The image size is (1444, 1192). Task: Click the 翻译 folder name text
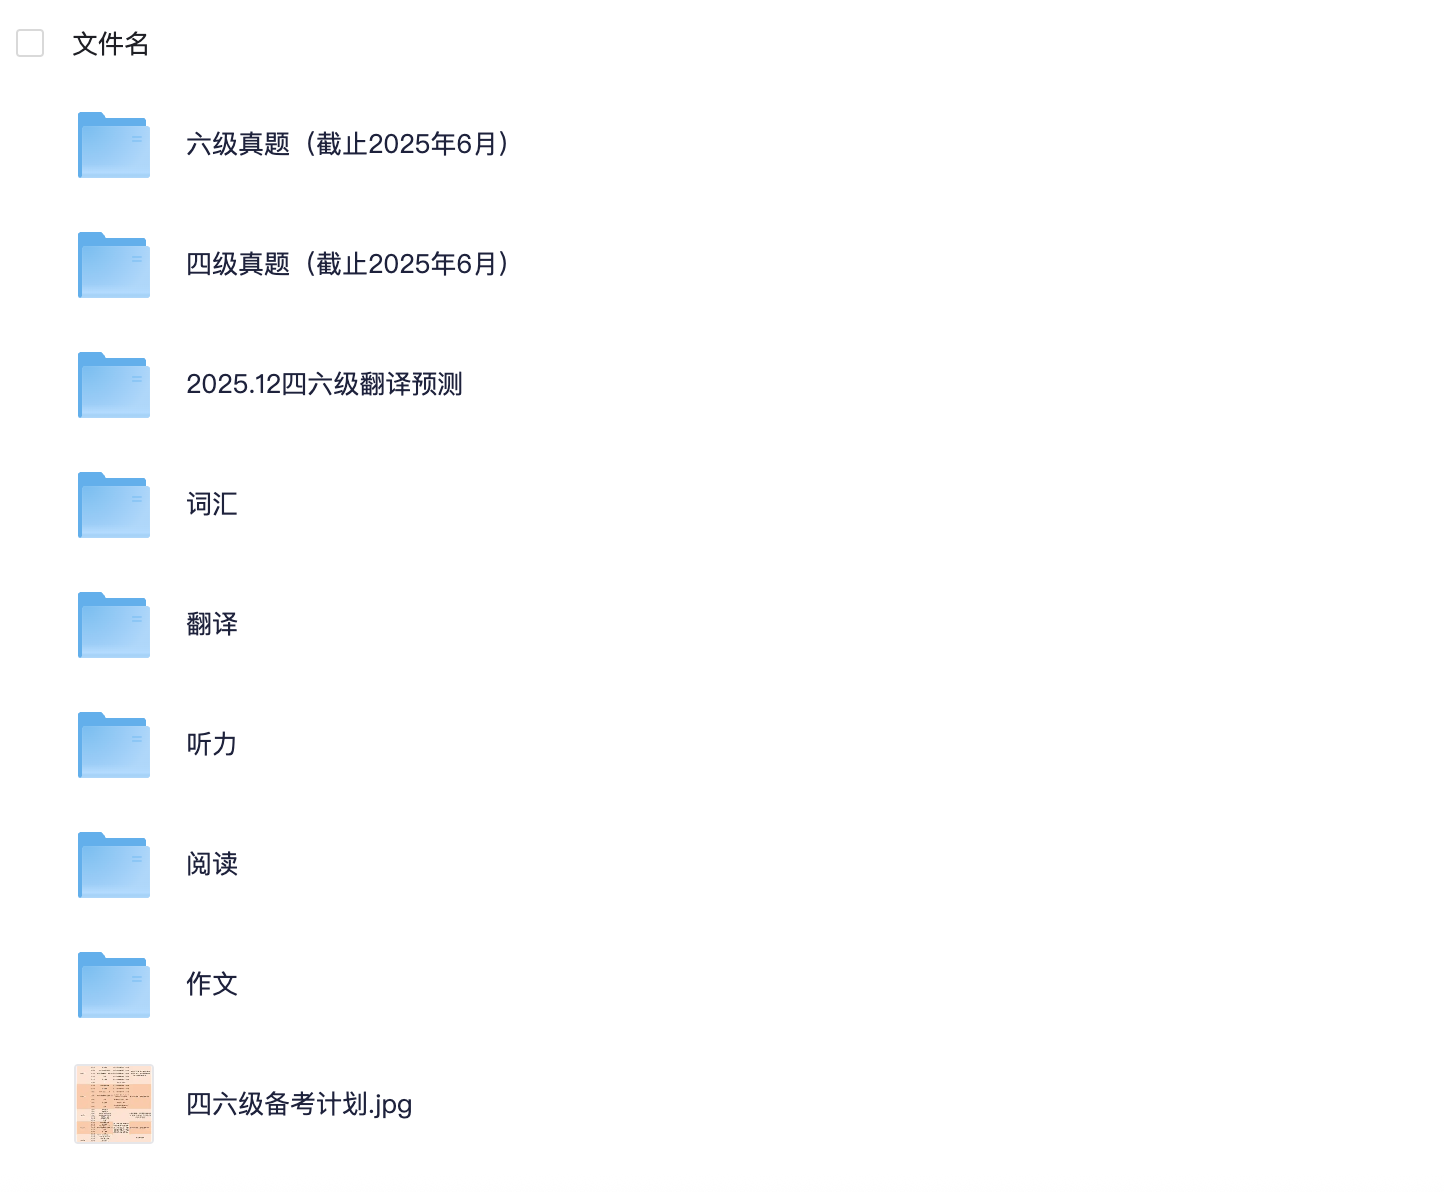pyautogui.click(x=212, y=624)
